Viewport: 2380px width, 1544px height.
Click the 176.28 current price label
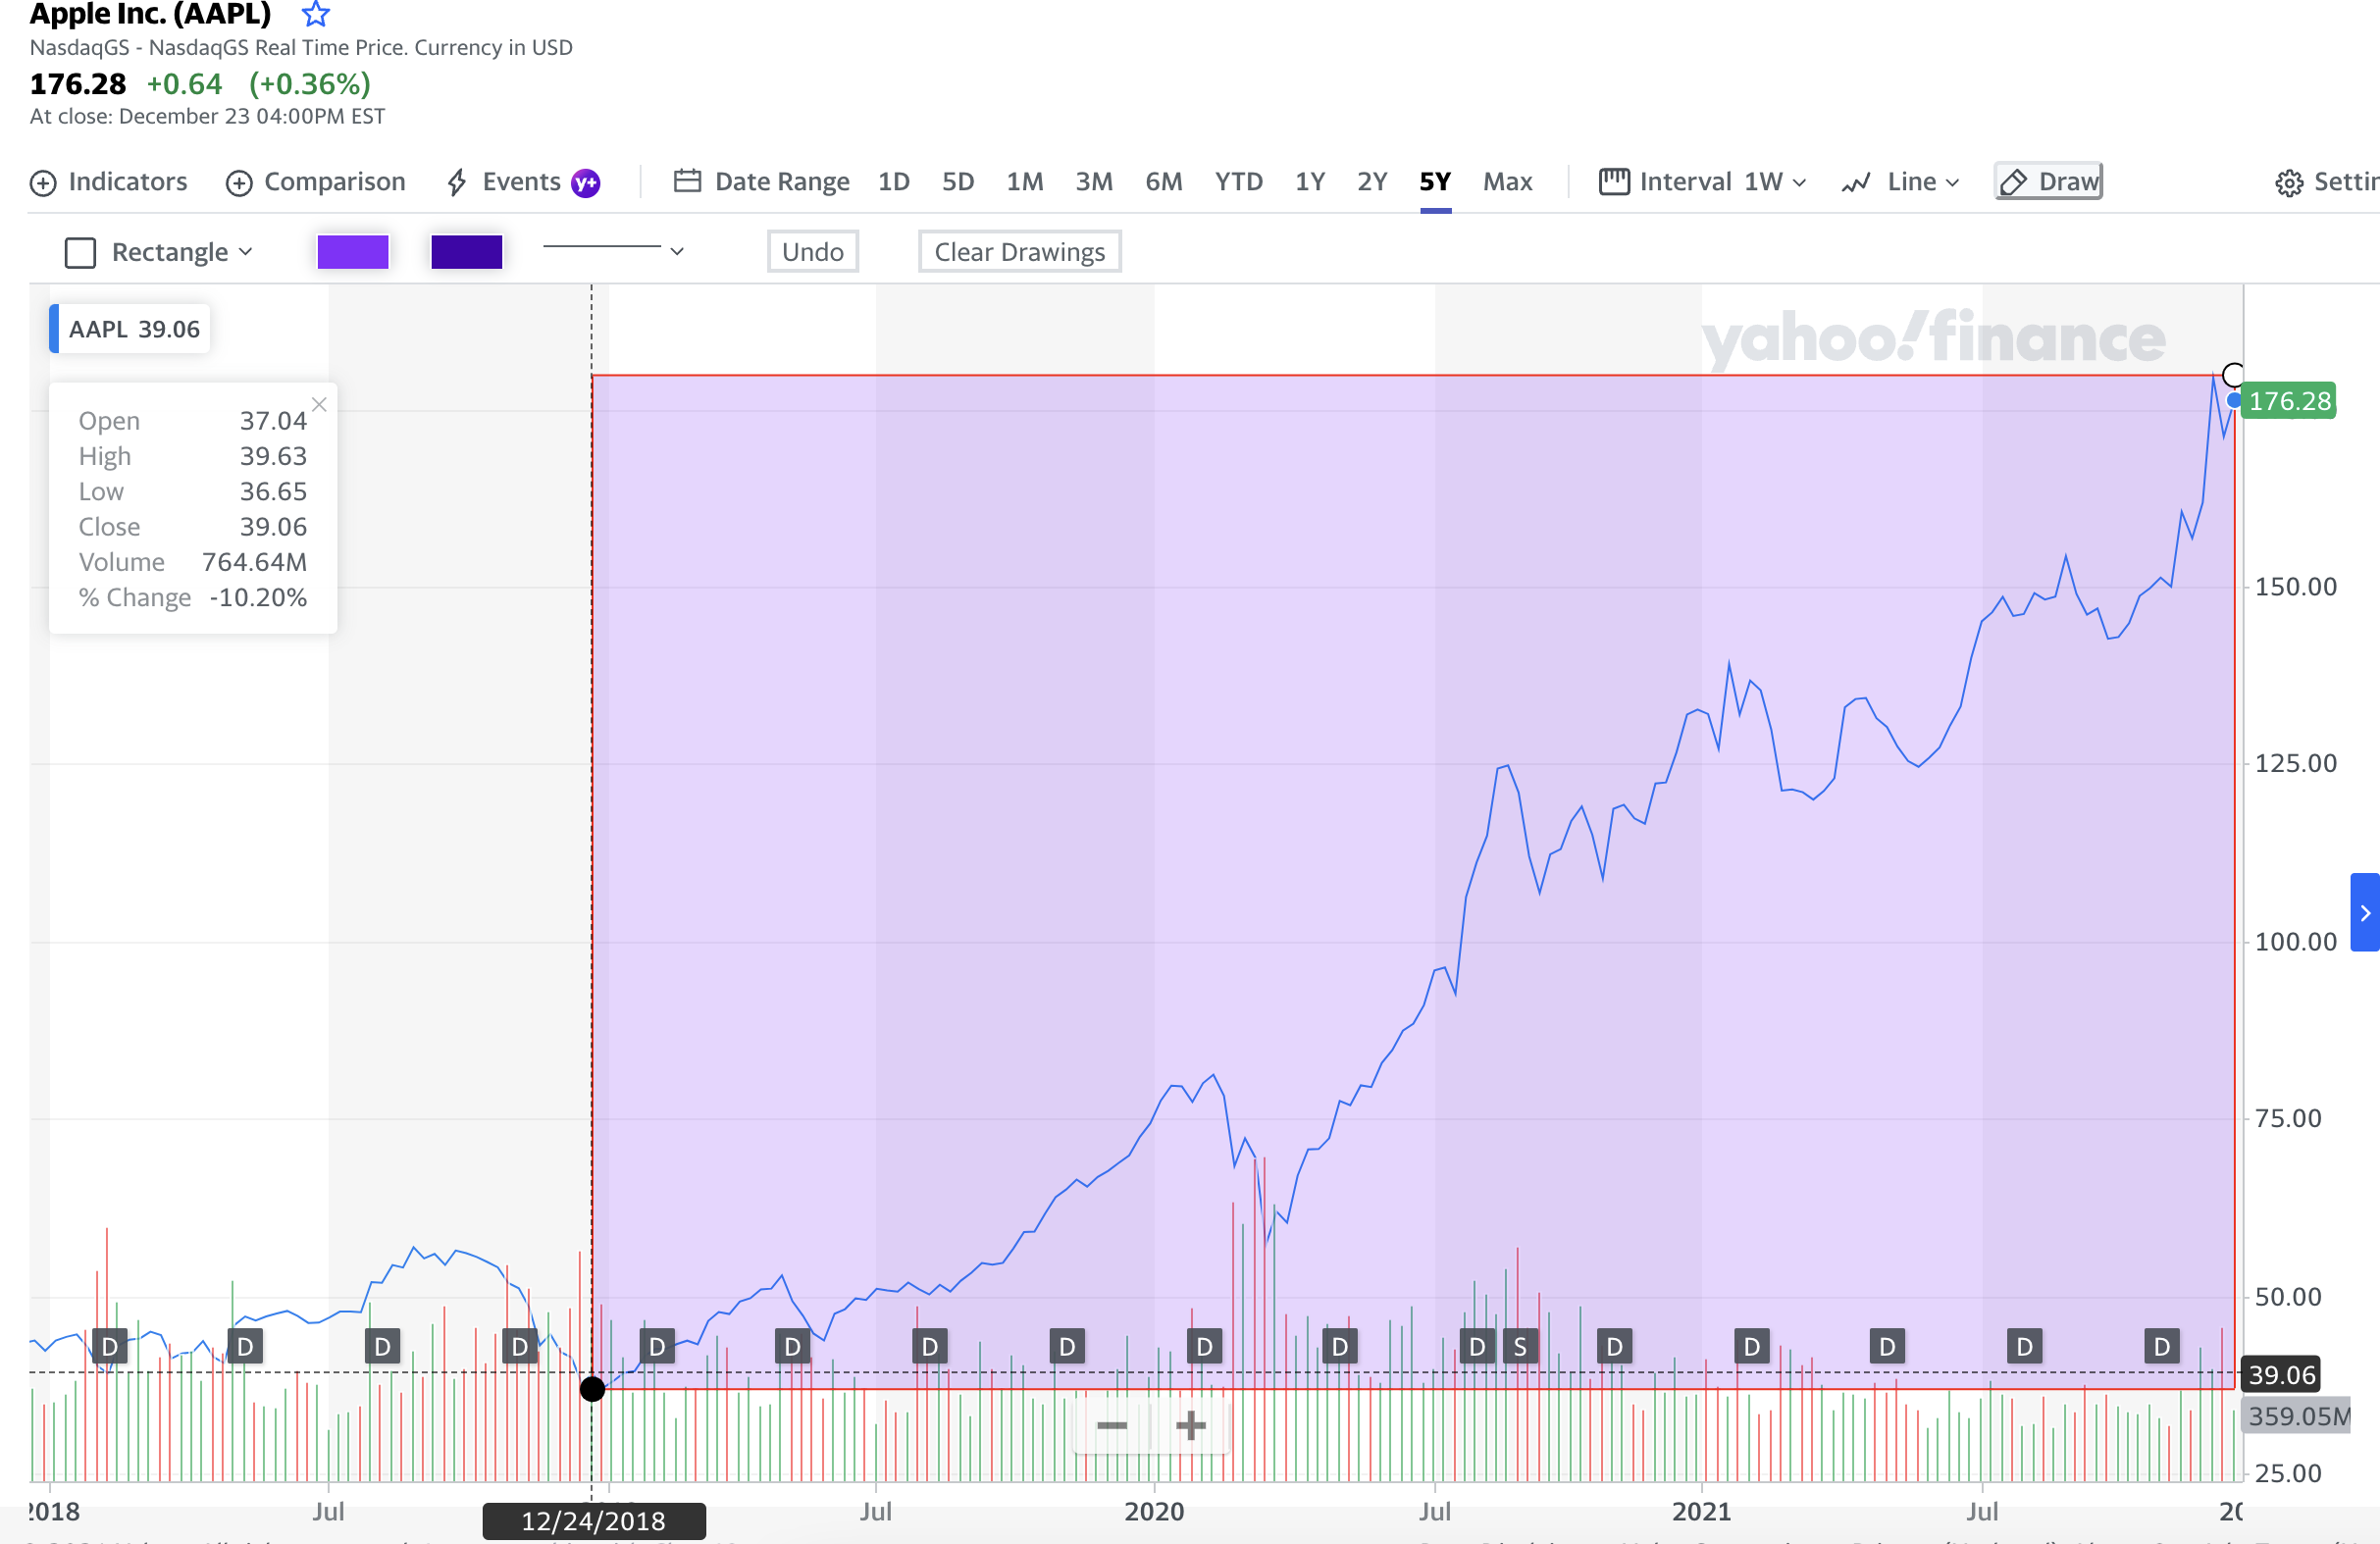click(x=2289, y=402)
